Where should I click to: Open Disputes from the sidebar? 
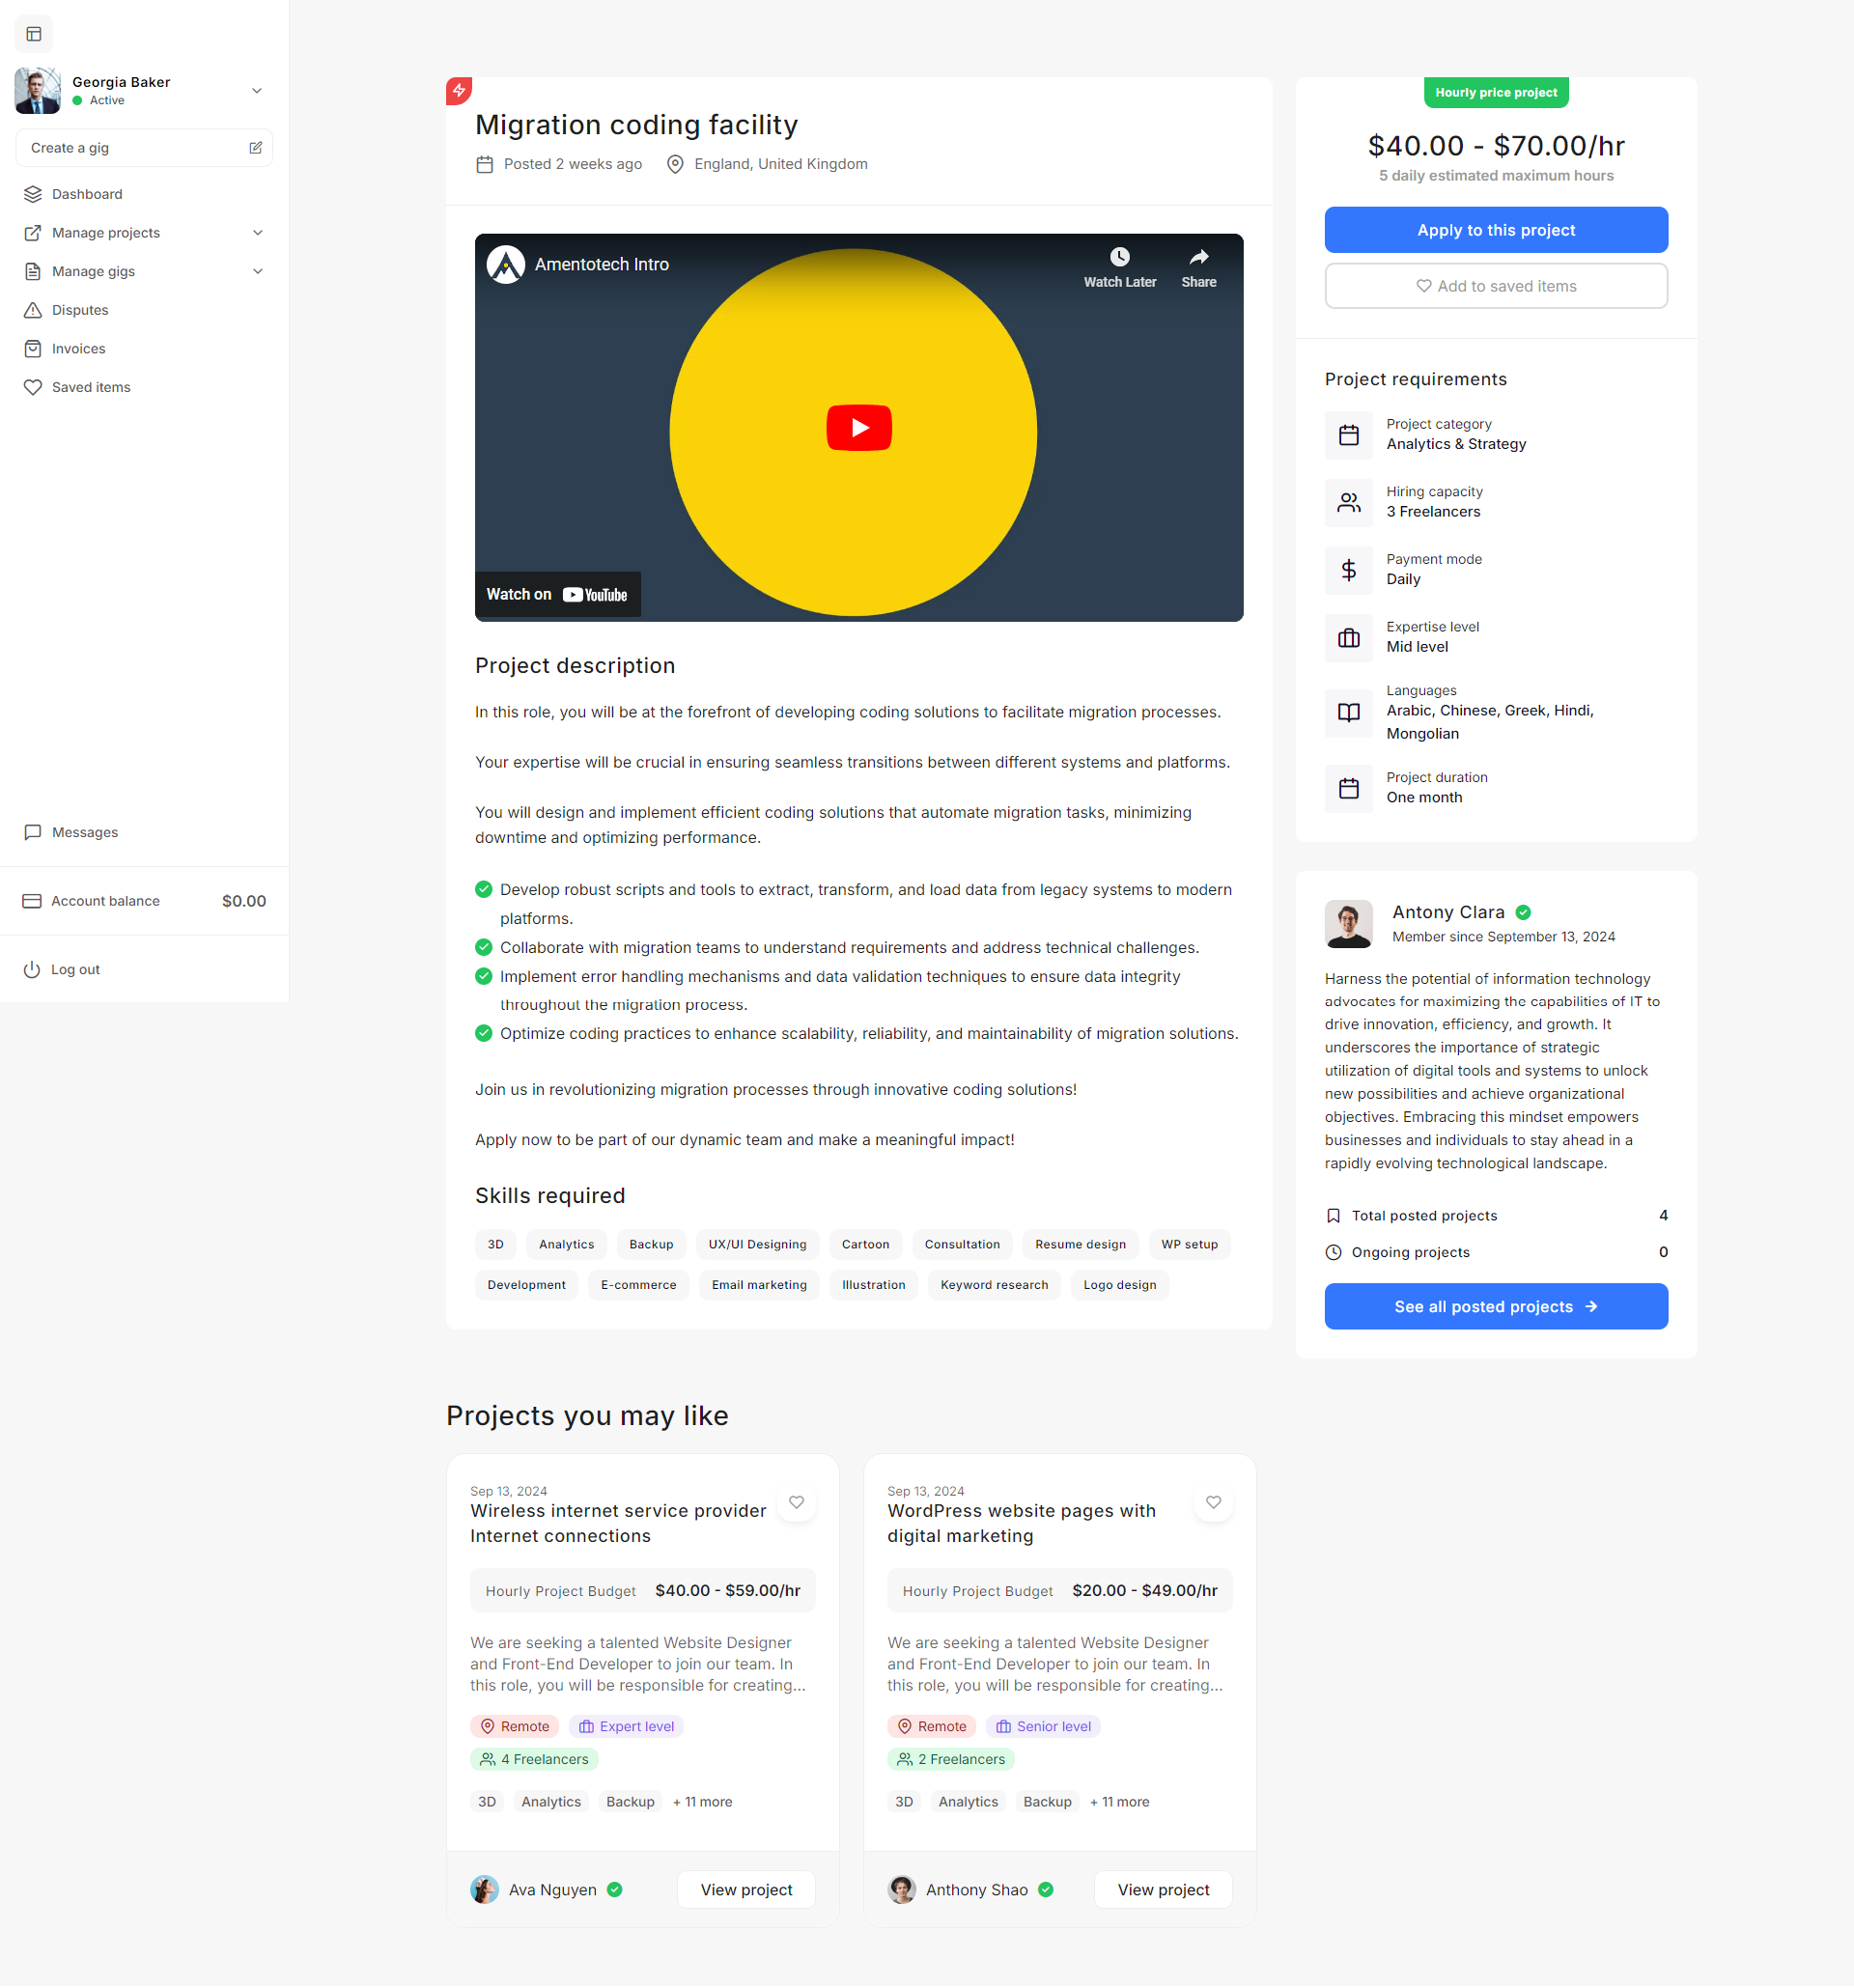tap(80, 310)
